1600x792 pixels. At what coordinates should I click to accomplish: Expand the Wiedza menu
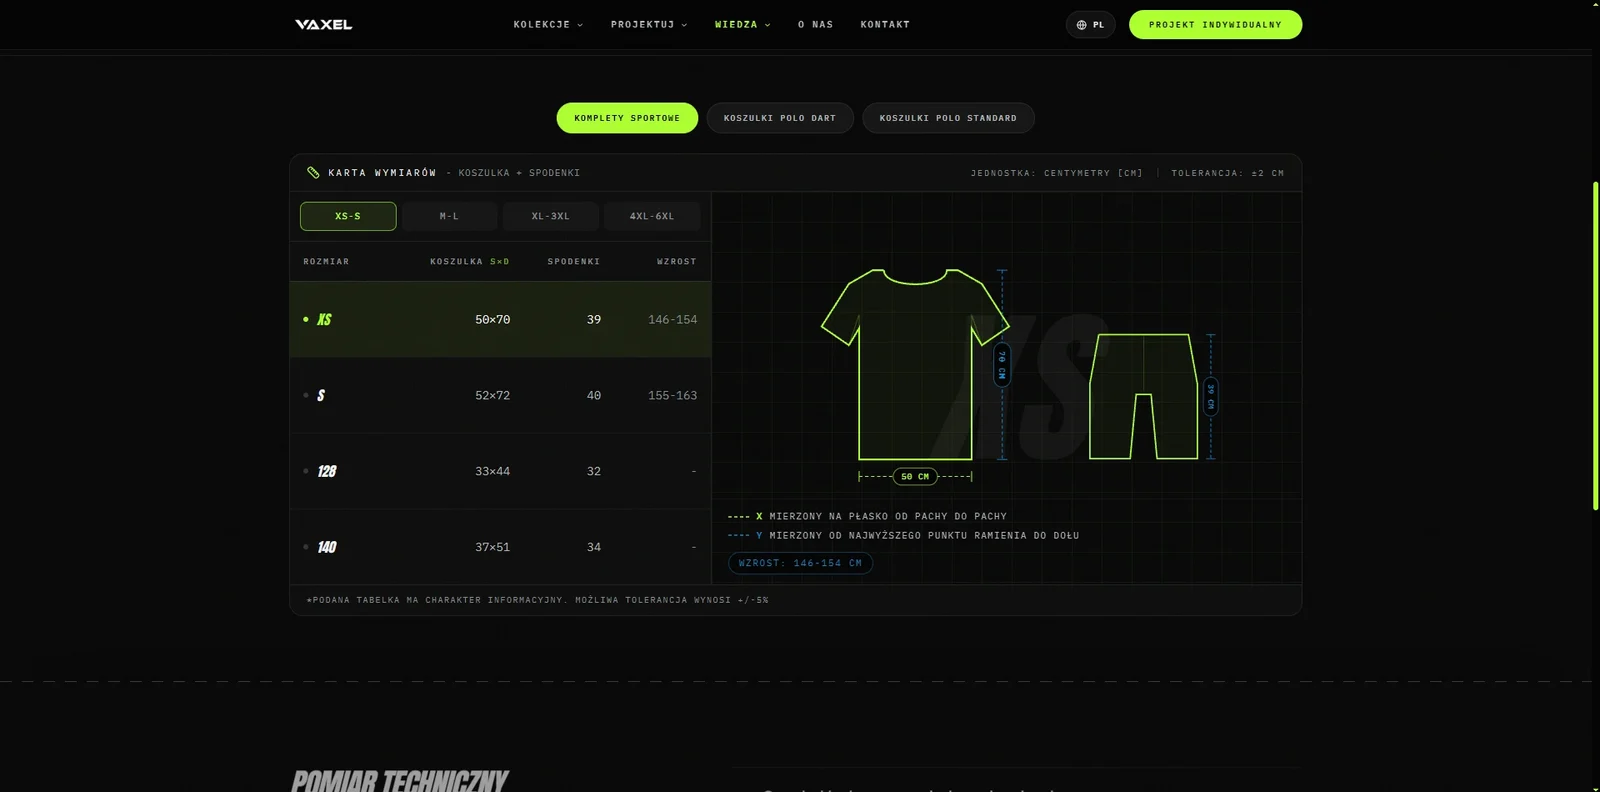coord(742,24)
